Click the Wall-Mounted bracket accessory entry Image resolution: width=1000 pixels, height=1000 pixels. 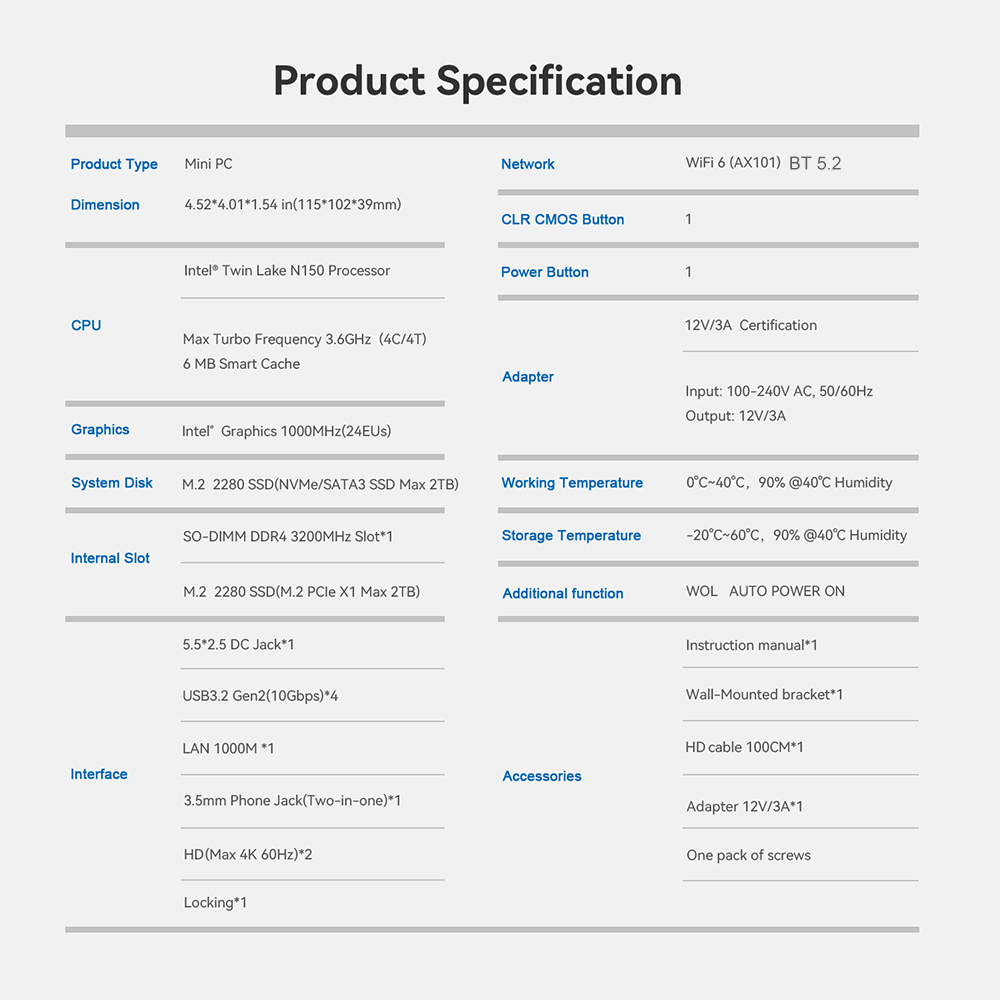[764, 695]
